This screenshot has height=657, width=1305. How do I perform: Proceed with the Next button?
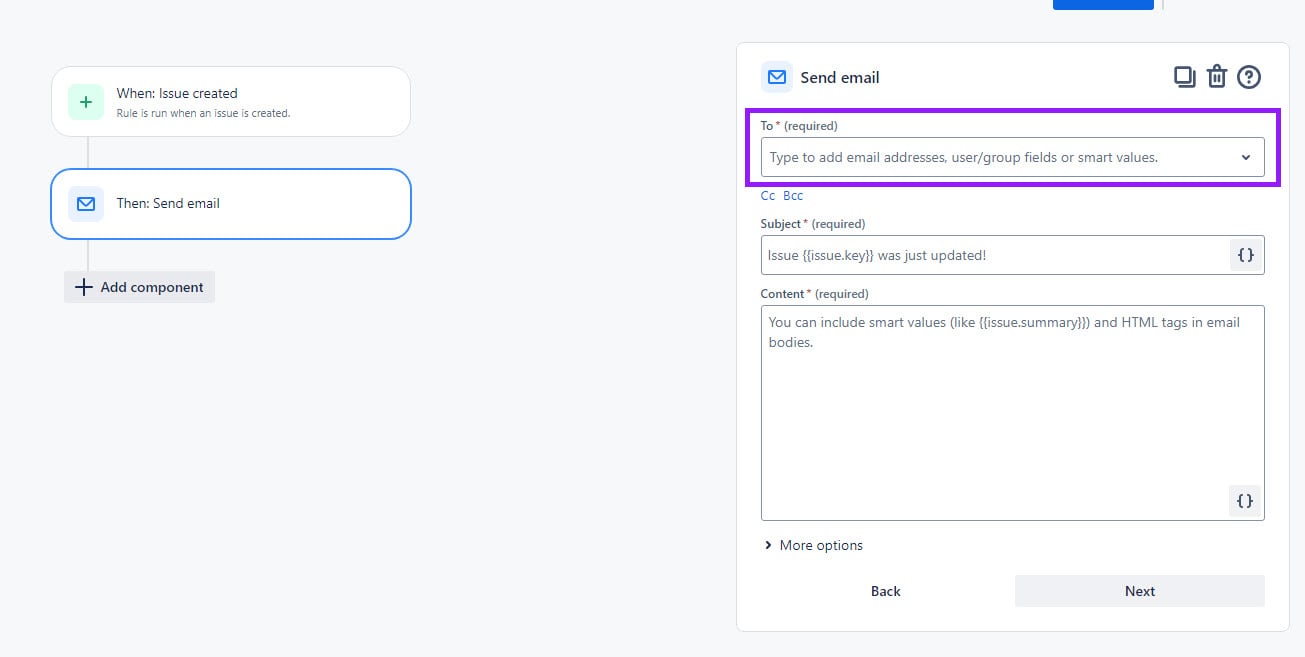[1140, 591]
